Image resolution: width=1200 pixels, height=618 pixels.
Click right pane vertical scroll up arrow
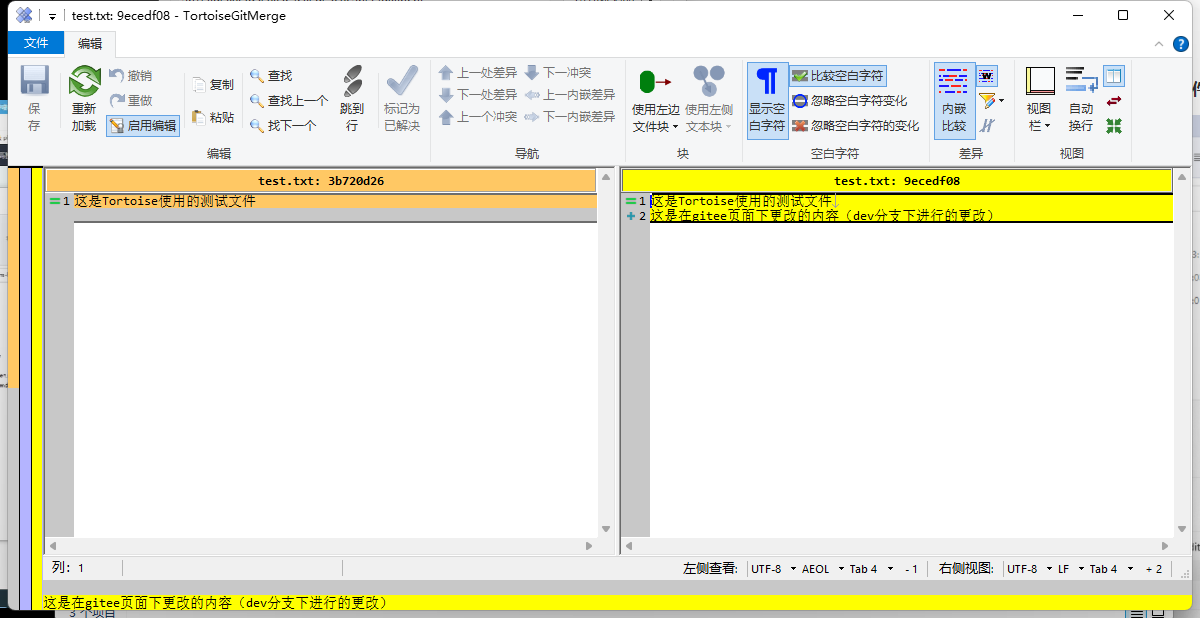click(1181, 176)
